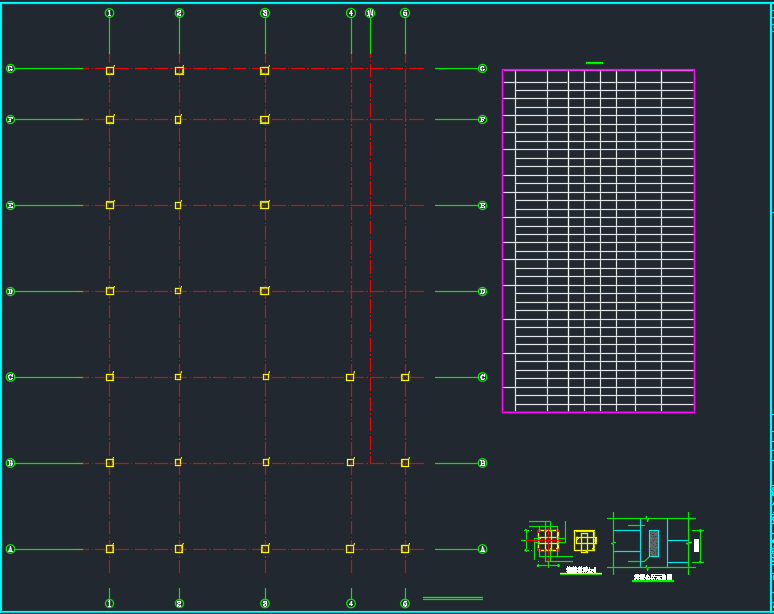Click the top grid bubble numbered 4
774x614 pixels.
[x=351, y=13]
